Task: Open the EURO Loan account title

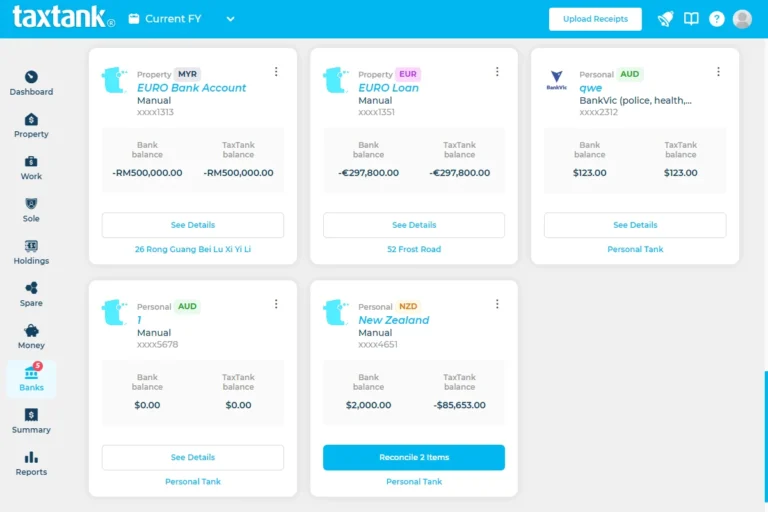Action: click(x=388, y=88)
